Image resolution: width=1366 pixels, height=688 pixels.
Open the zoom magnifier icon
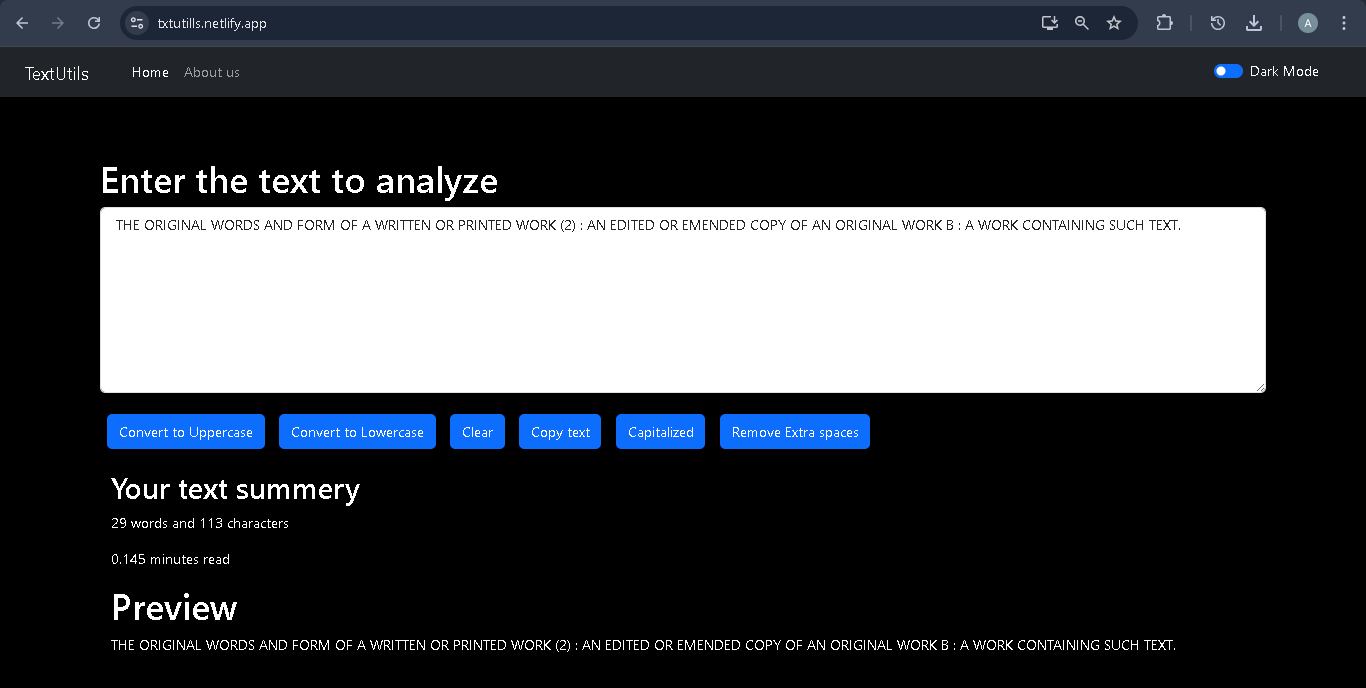point(1081,23)
